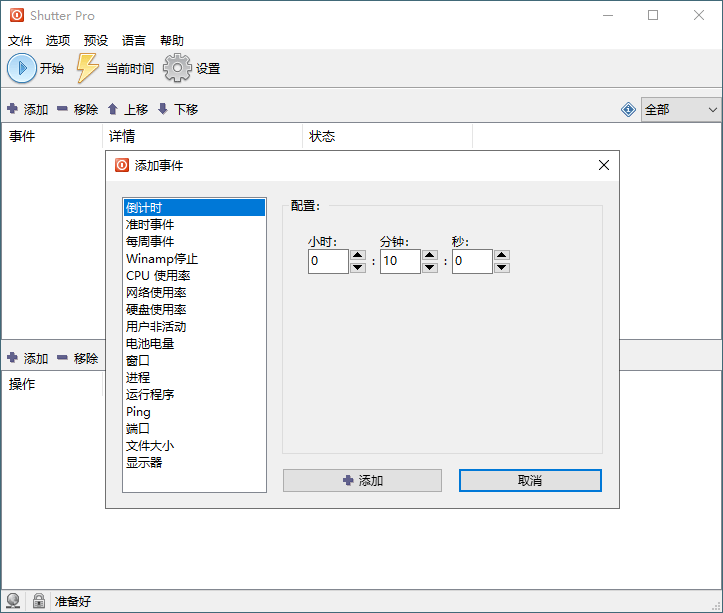Image resolution: width=723 pixels, height=613 pixels.
Task: Click the 分钟 input field
Action: click(x=400, y=262)
